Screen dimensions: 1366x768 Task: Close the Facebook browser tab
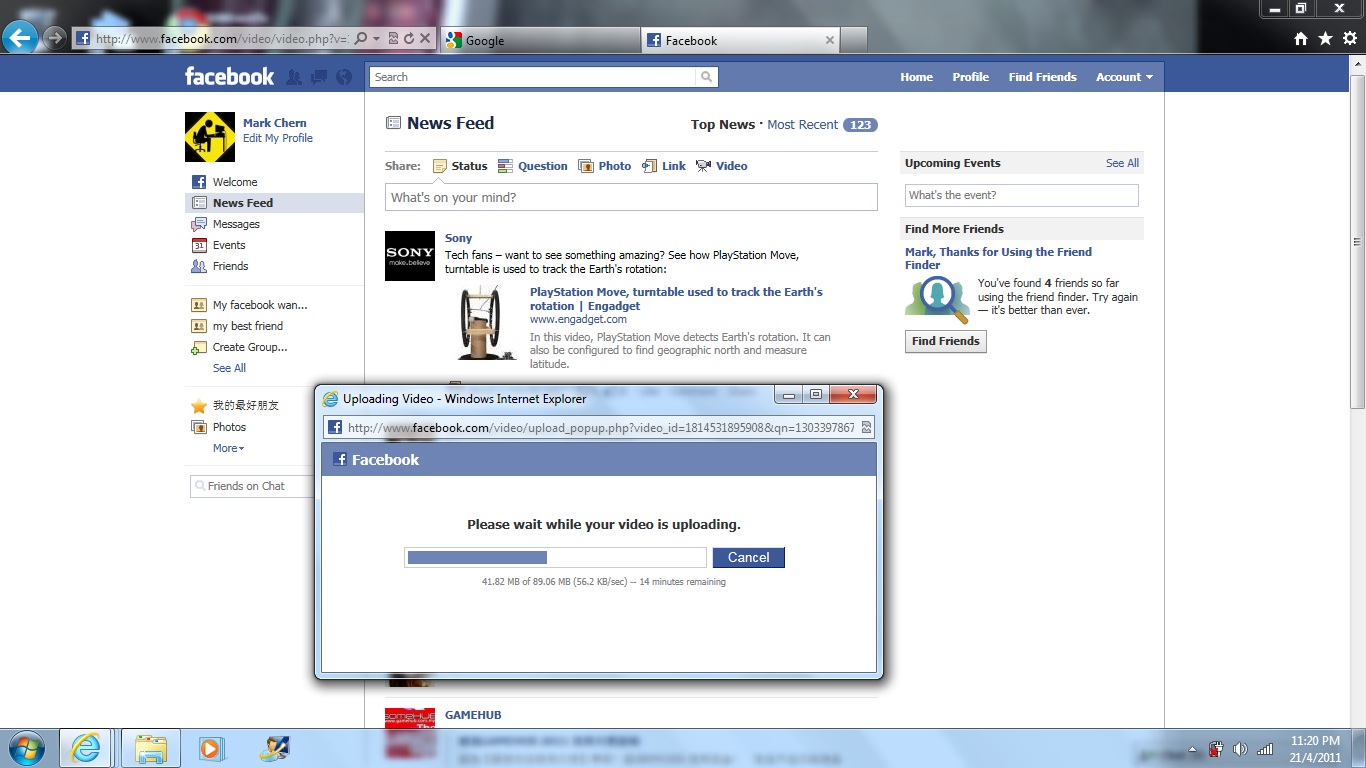click(829, 40)
